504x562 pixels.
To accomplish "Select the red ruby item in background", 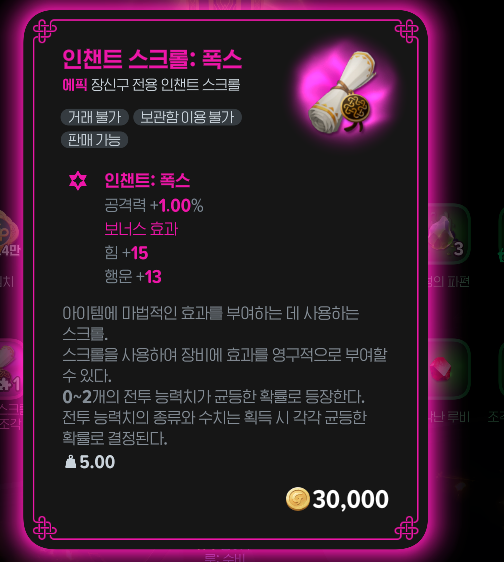I will click(440, 369).
